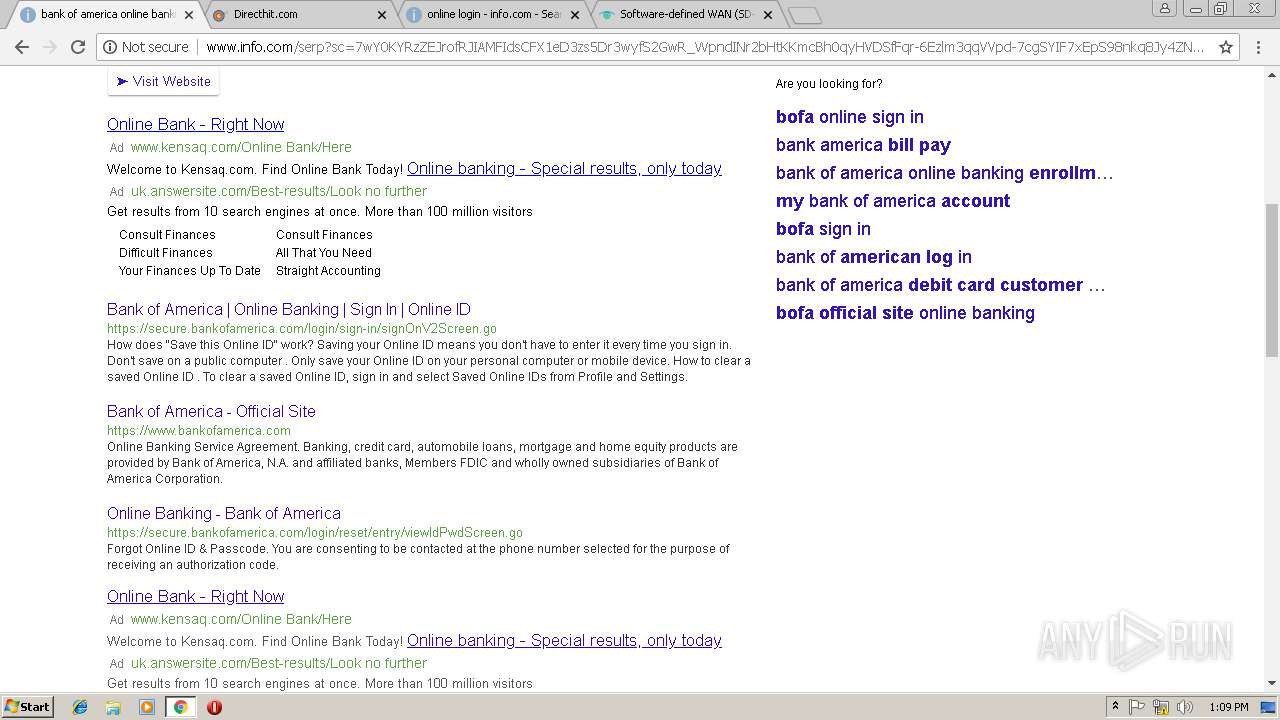Search suggestion 'bank america bill pay'
This screenshot has width=1280, height=720.
click(863, 145)
